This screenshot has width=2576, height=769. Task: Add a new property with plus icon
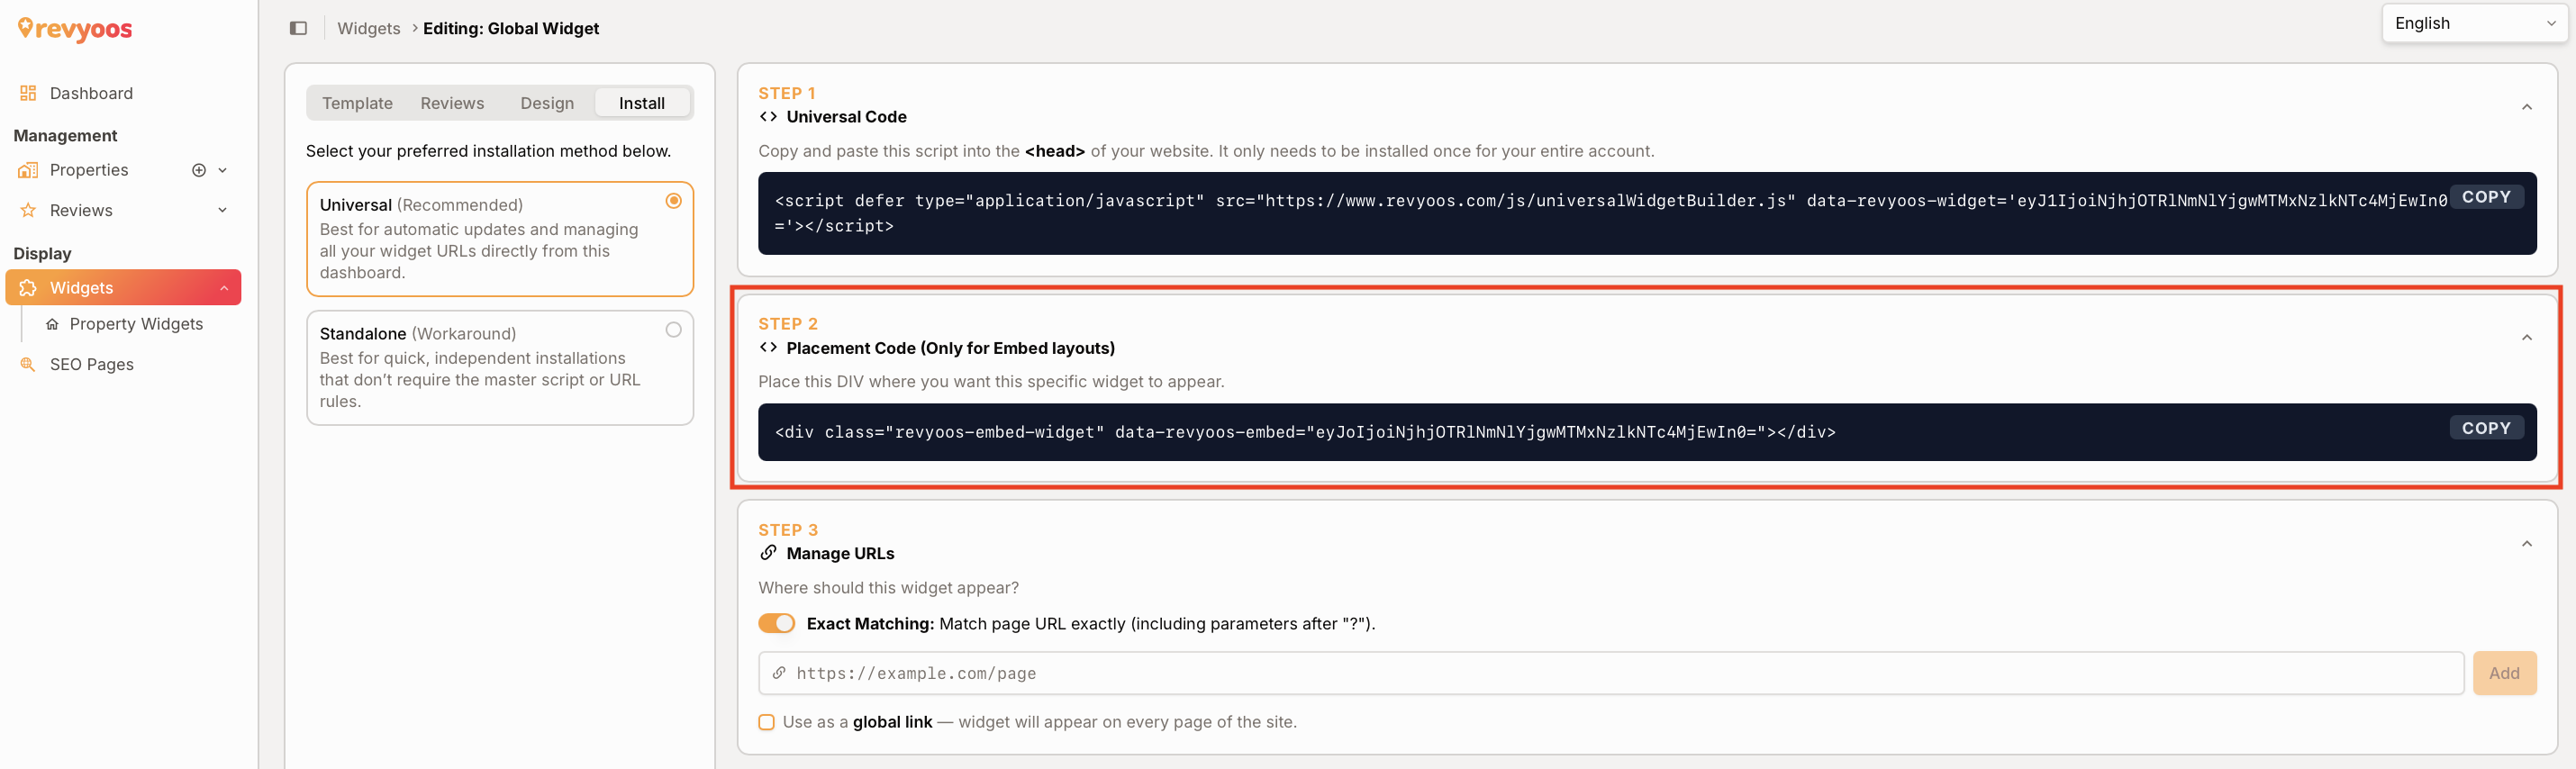(199, 170)
